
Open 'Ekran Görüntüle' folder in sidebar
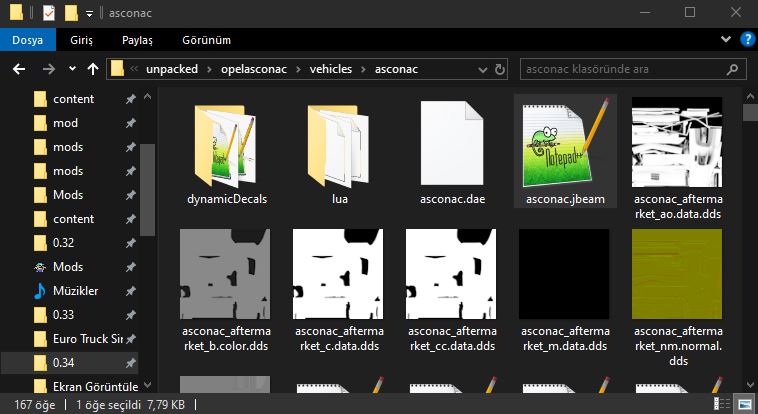coord(95,386)
